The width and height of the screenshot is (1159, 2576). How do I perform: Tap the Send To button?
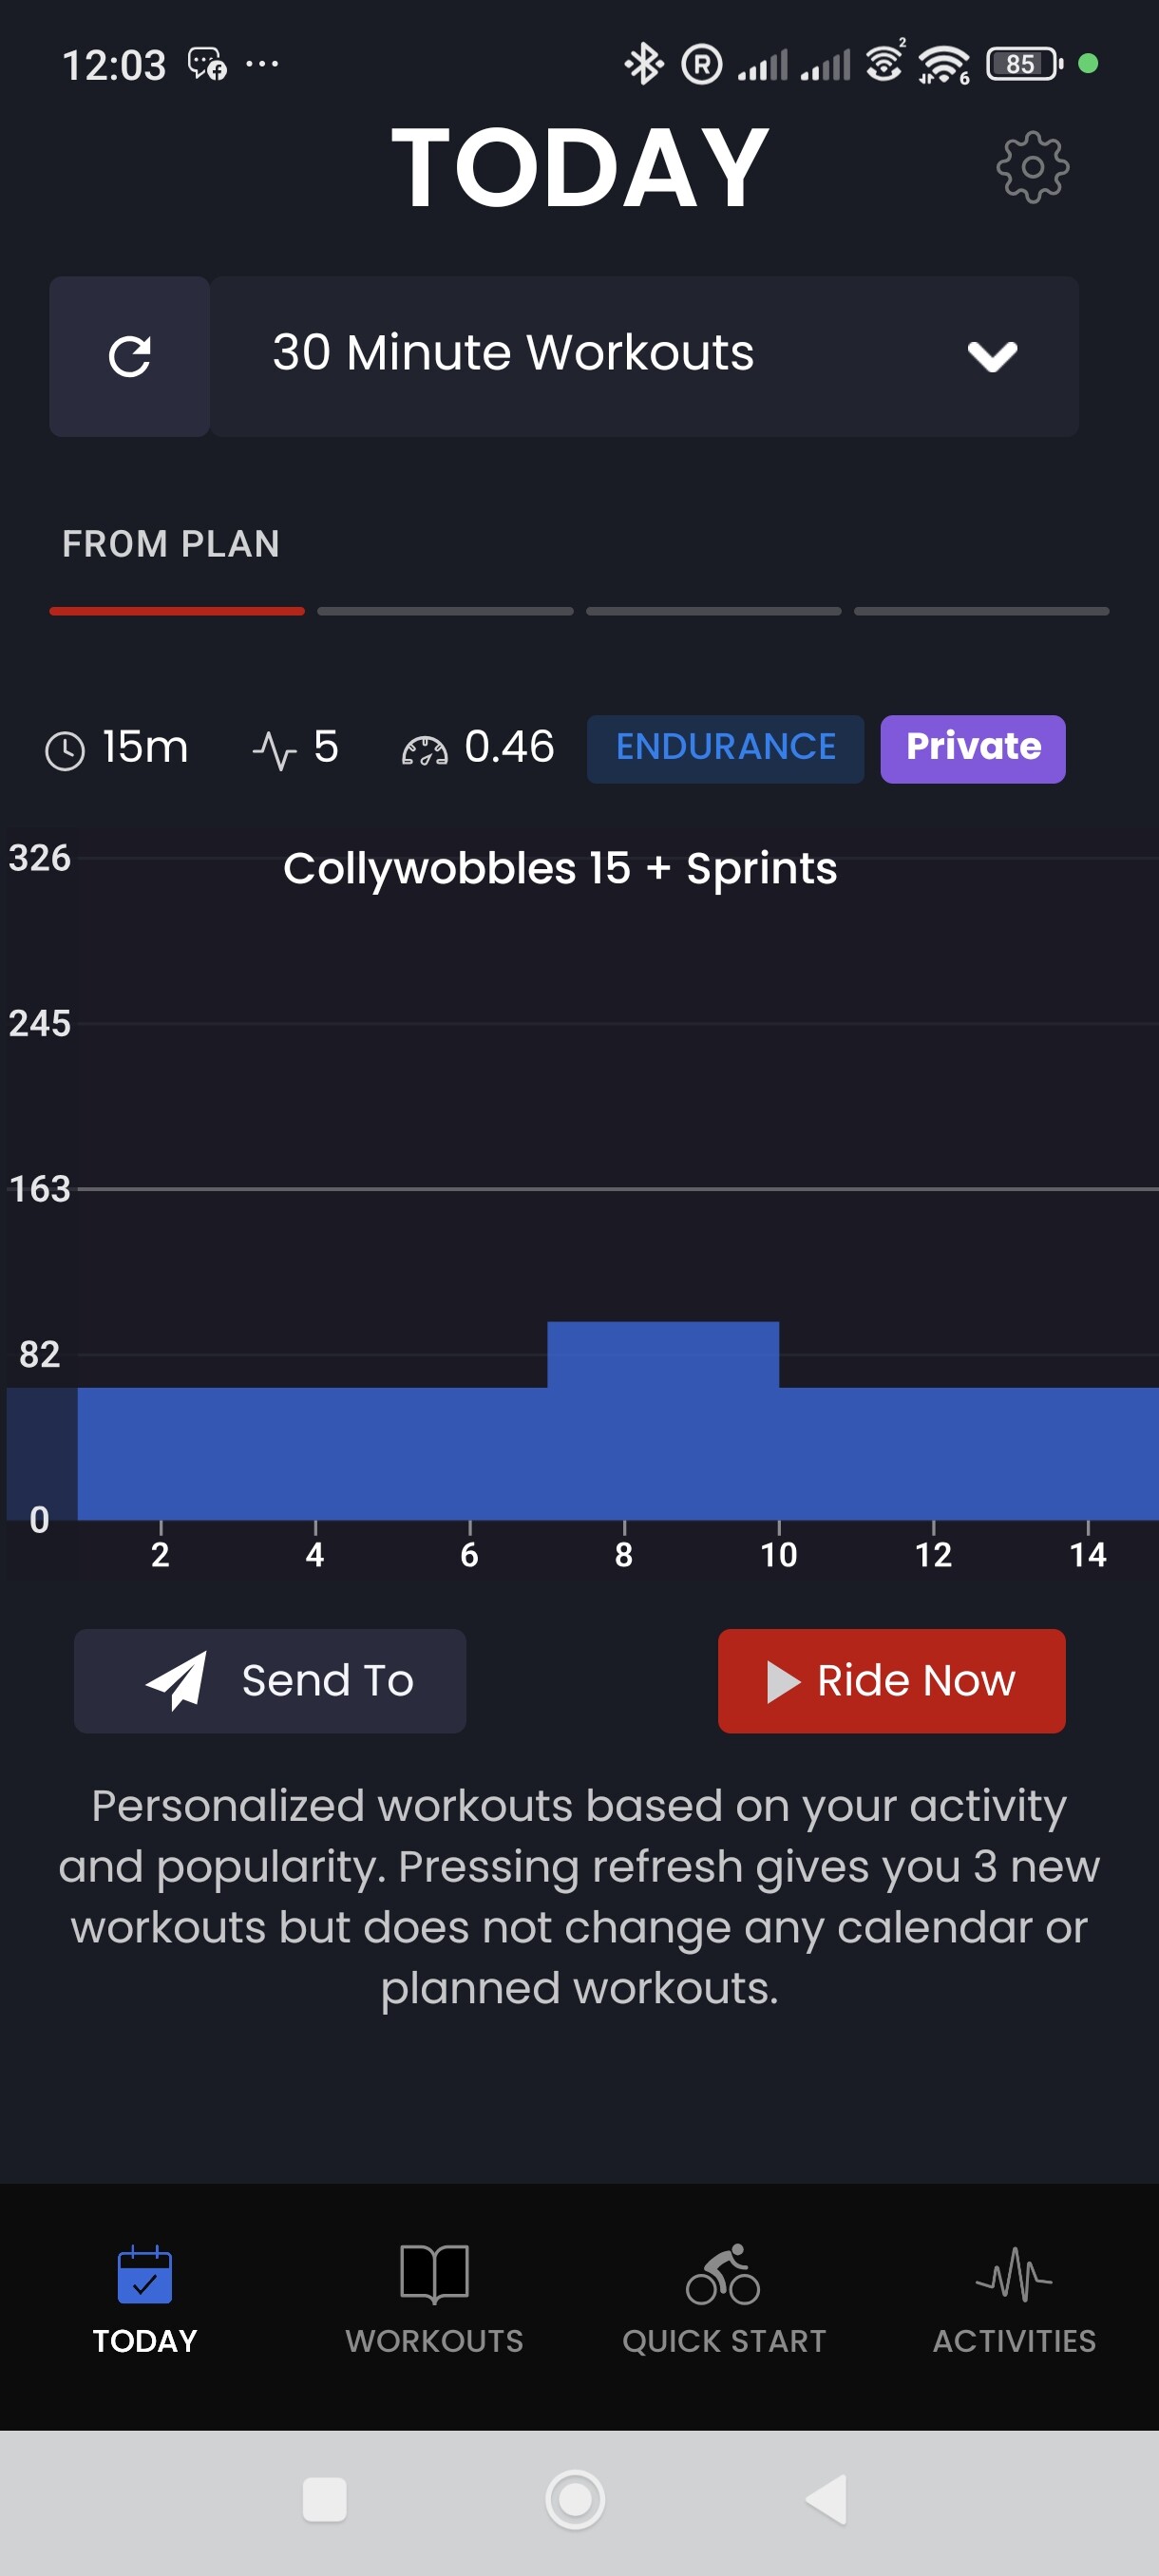click(270, 1680)
